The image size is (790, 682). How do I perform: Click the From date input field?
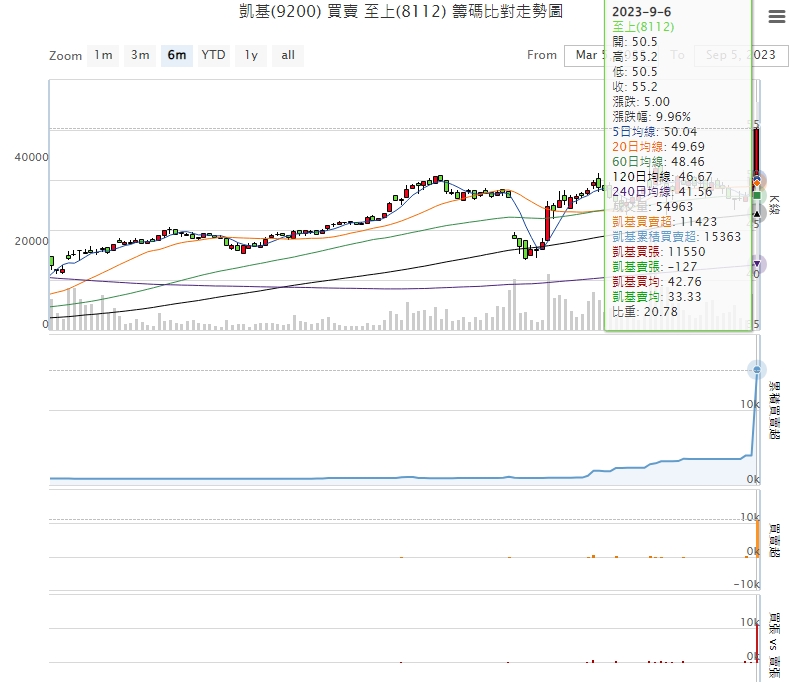[585, 55]
